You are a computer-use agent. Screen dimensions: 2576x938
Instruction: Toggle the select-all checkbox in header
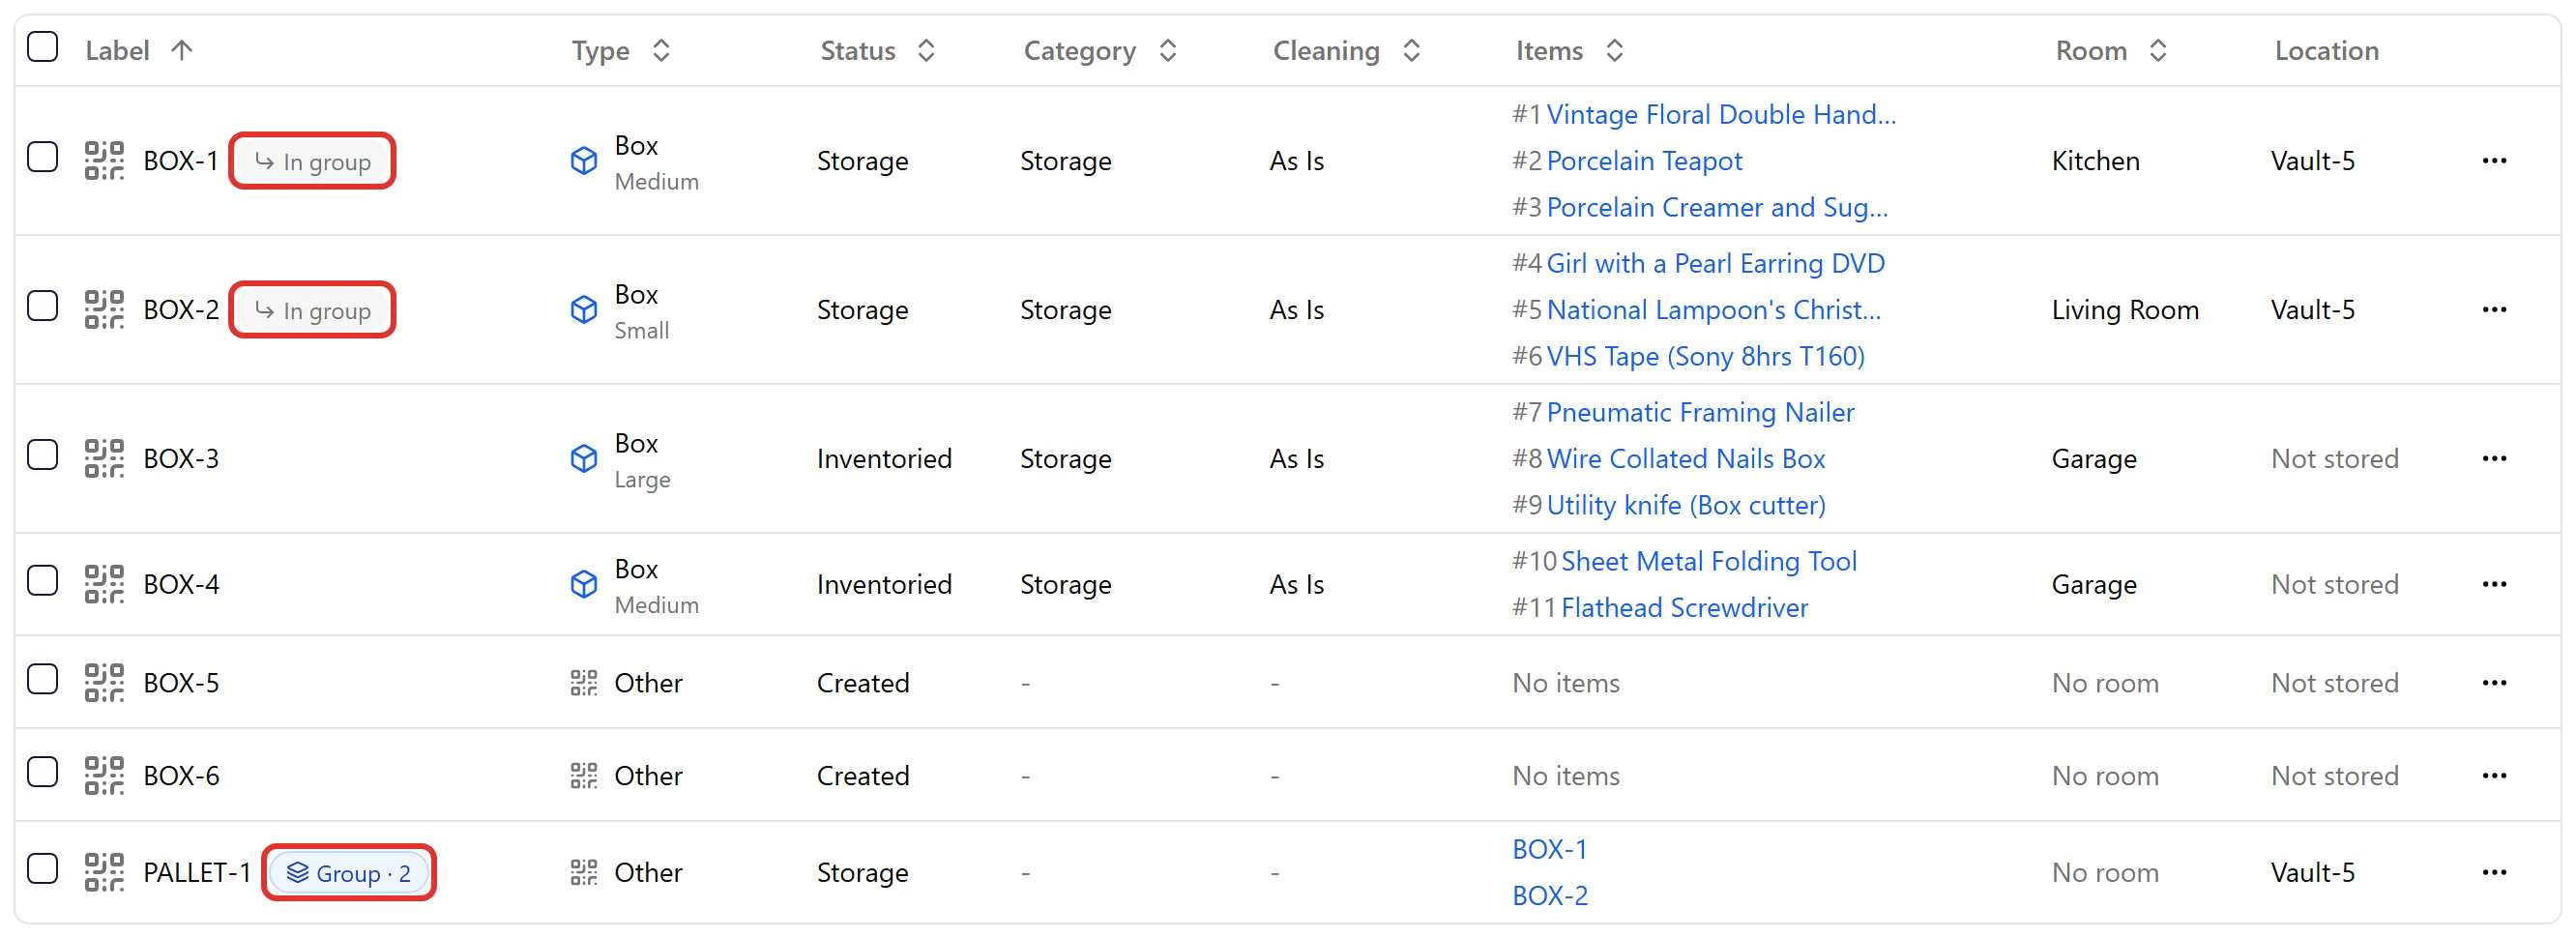pos(42,47)
